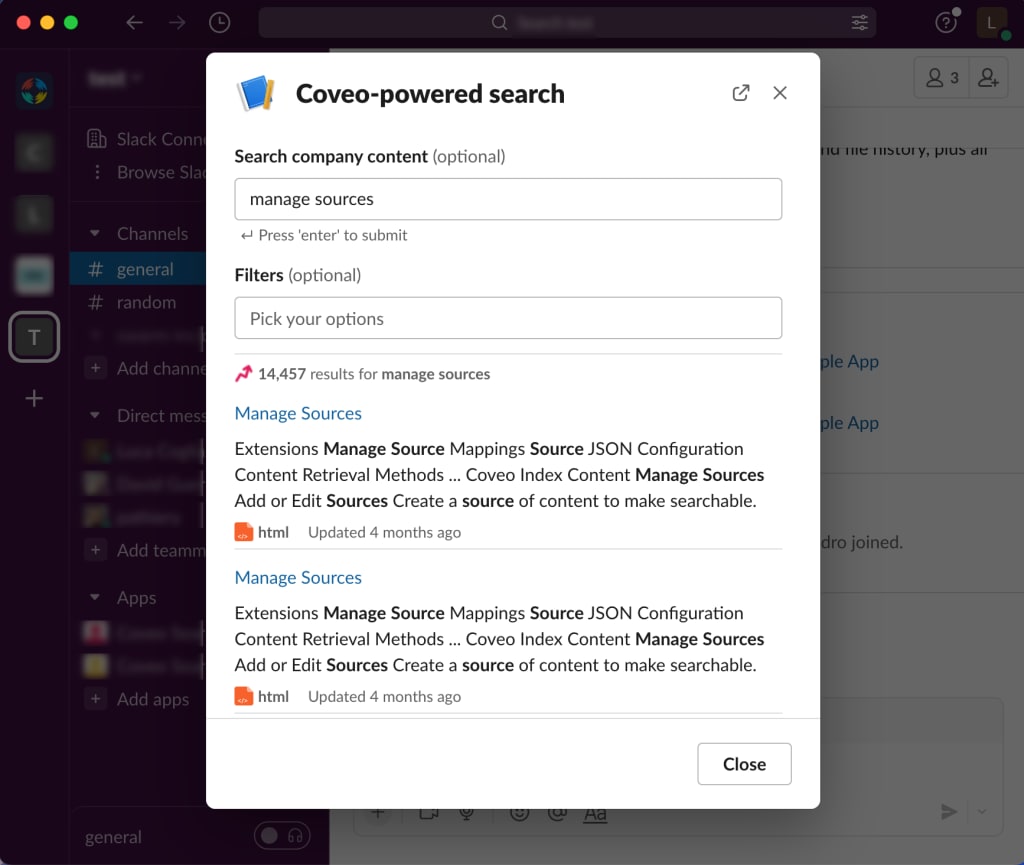
Task: Open the Filters 'Pick your options' dropdown
Action: pyautogui.click(x=508, y=318)
